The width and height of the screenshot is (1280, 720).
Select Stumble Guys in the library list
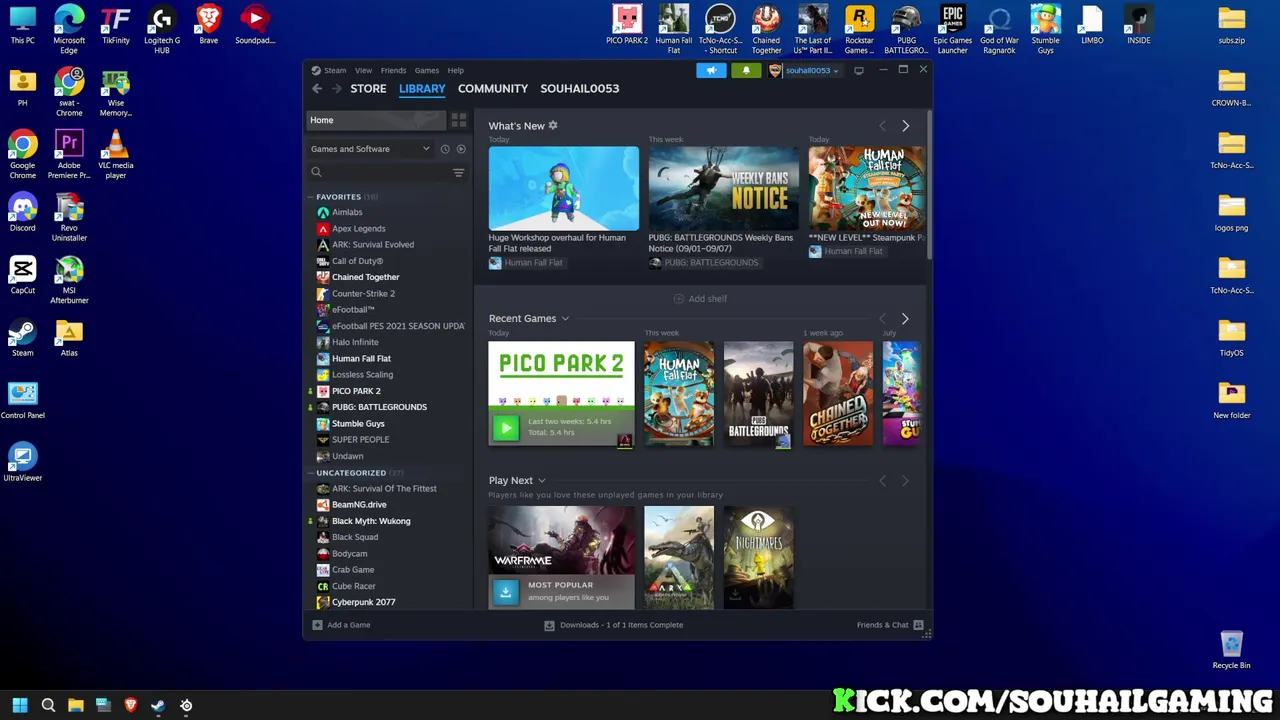(358, 423)
